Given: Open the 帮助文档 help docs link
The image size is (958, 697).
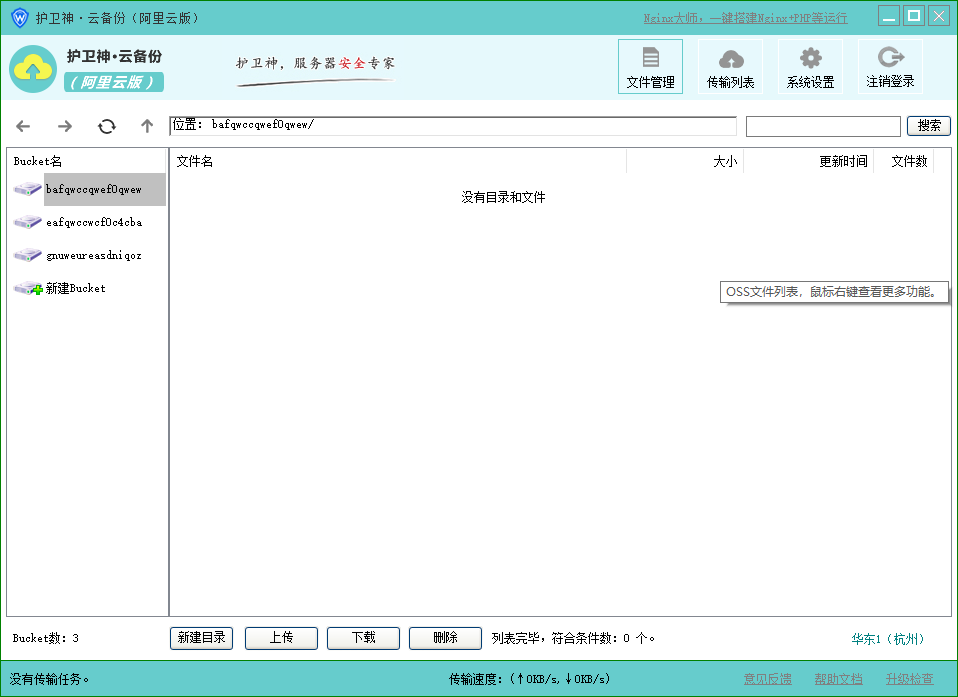Looking at the screenshot, I should point(838,679).
